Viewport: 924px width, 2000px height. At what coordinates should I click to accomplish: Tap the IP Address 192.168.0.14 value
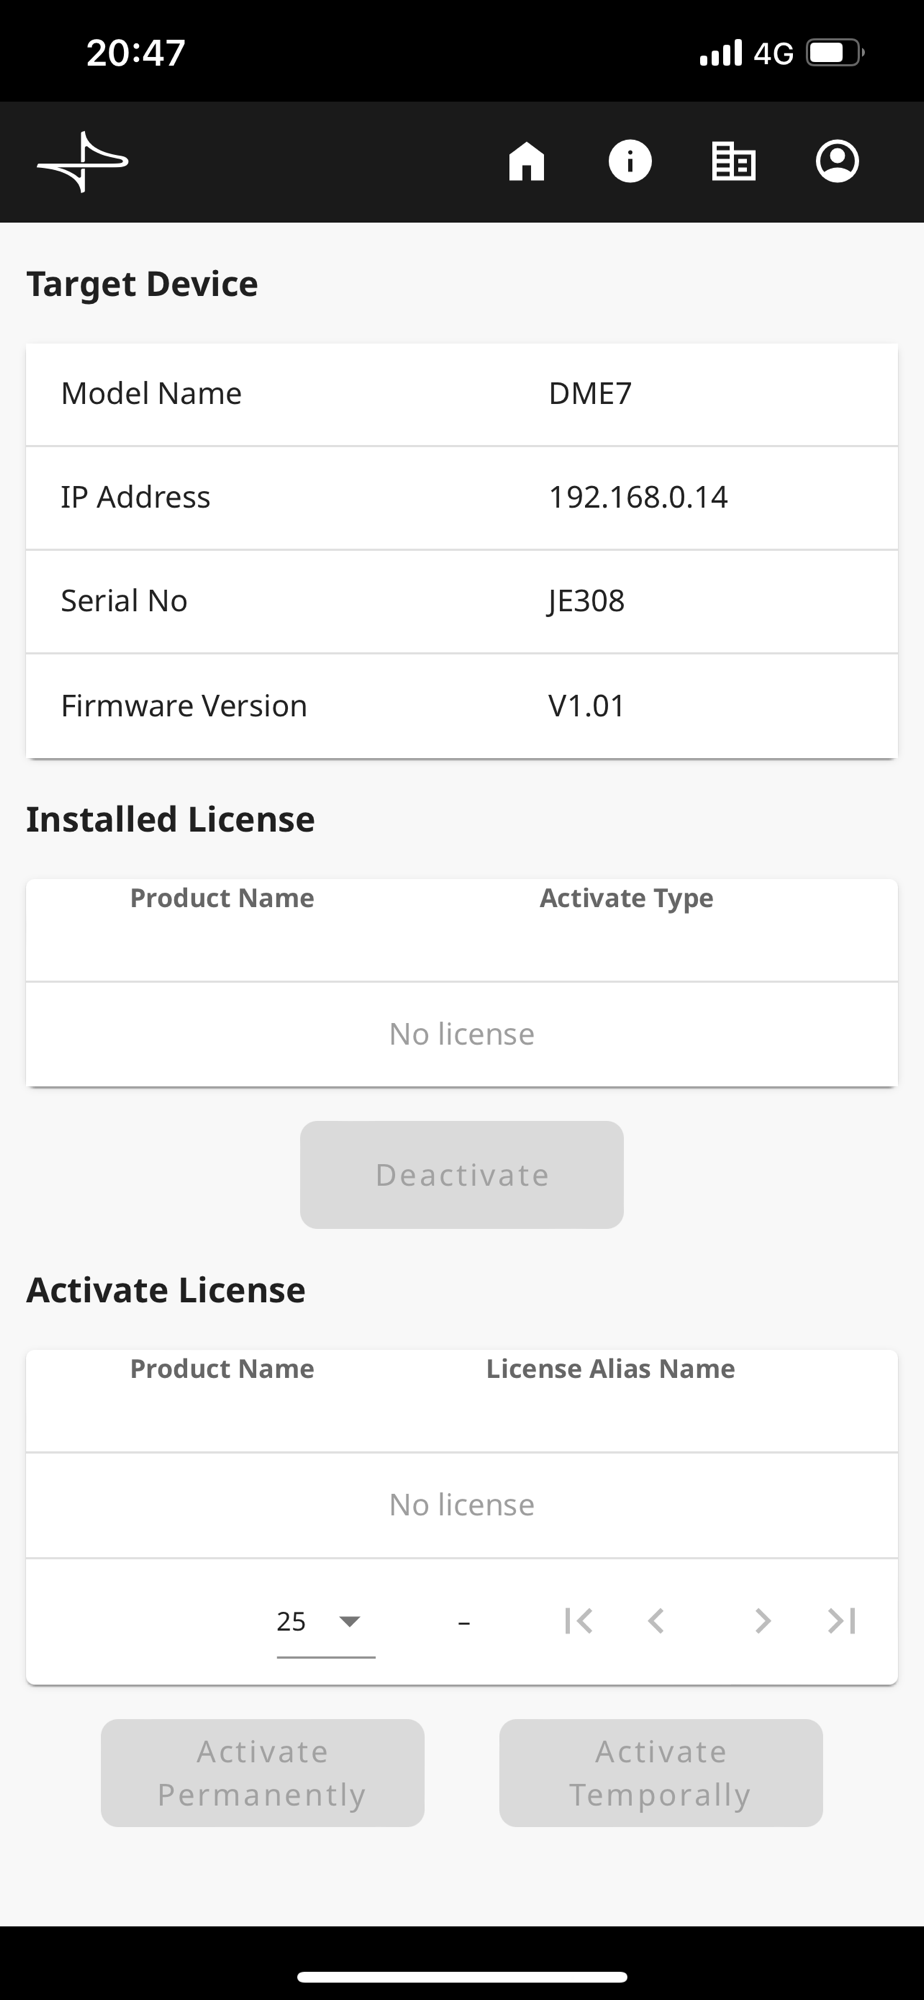click(x=638, y=497)
